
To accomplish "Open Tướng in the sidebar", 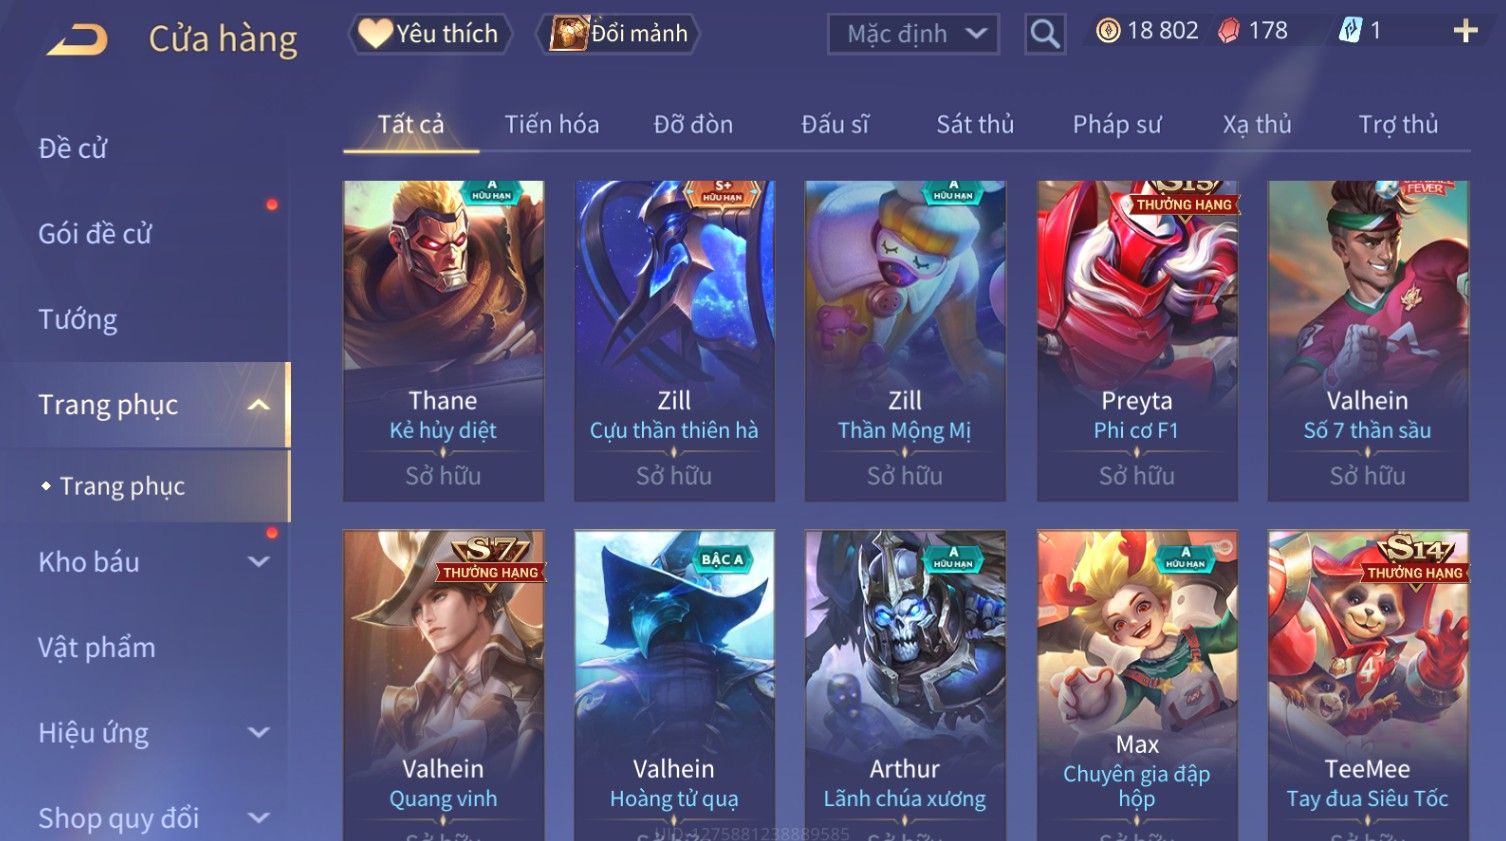I will 78,319.
